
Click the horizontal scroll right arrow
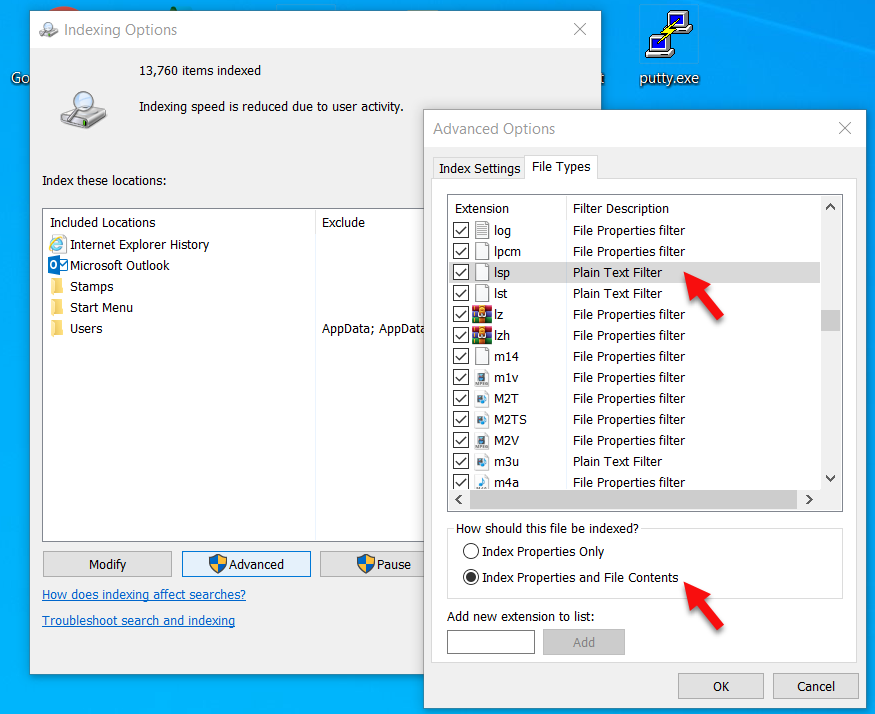[809, 500]
